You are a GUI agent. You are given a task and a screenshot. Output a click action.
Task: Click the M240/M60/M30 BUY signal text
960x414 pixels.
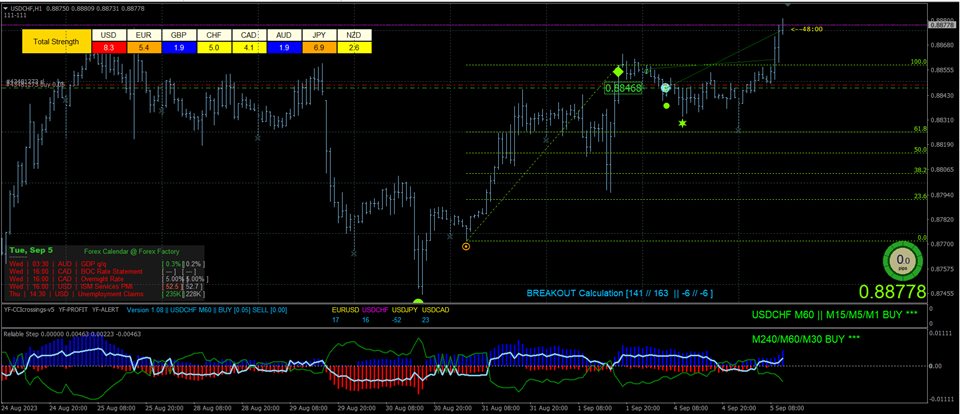(x=806, y=338)
